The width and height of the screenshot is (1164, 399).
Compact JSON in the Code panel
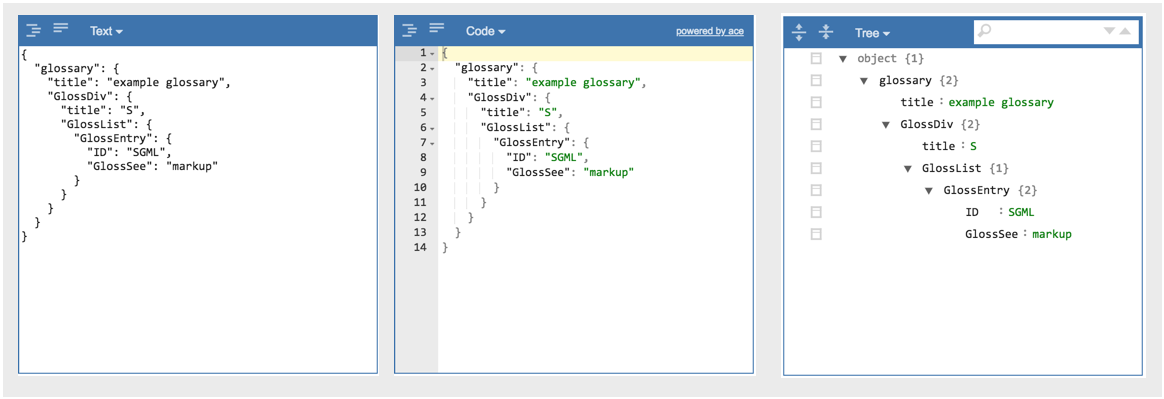[x=437, y=28]
